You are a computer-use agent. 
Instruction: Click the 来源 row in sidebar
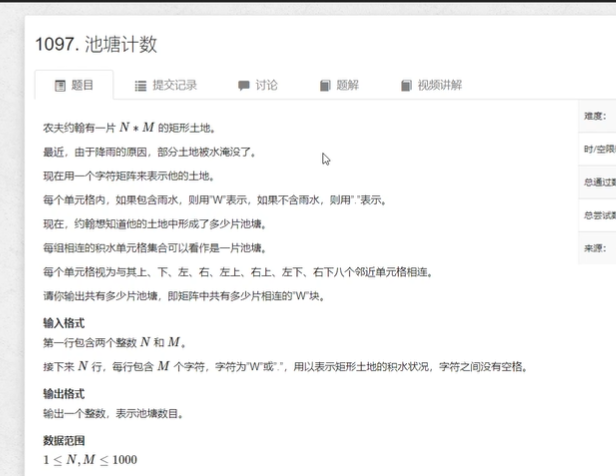tap(597, 248)
